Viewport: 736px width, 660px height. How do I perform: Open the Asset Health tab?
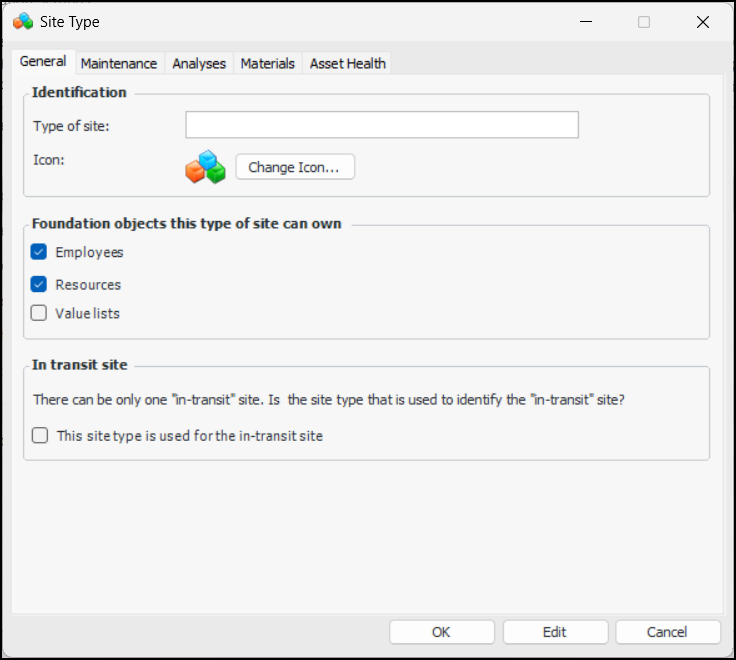click(x=347, y=63)
